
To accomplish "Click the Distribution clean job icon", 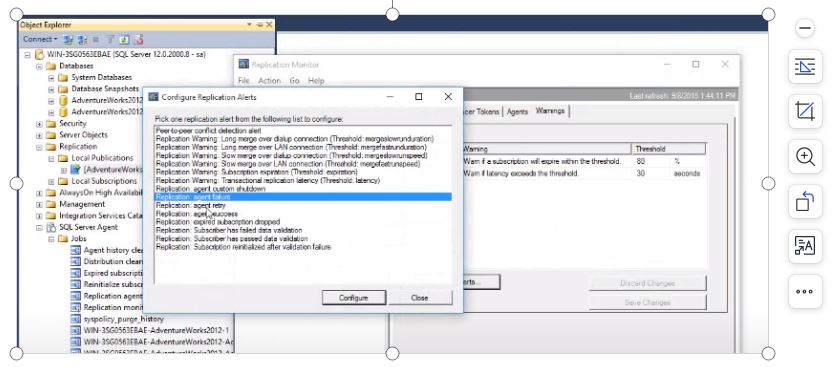I will pos(75,262).
